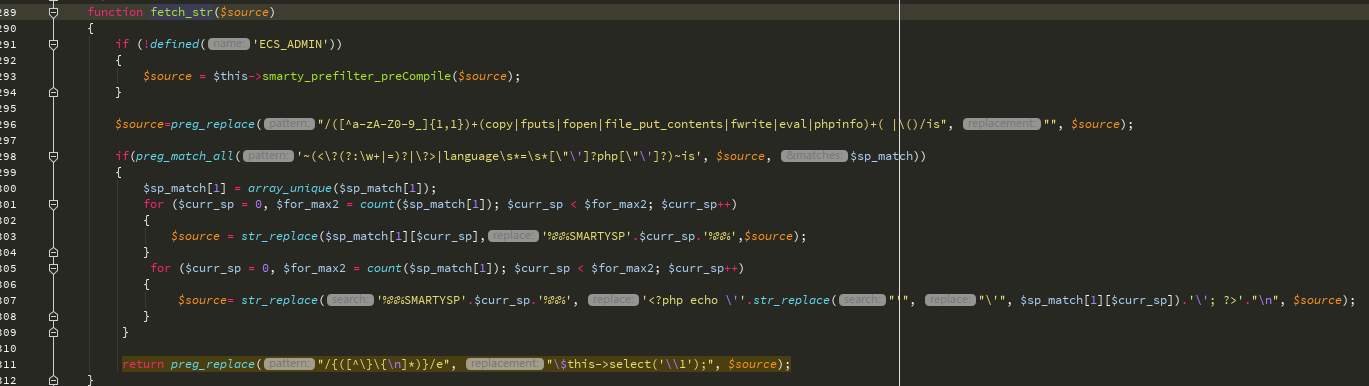Click the 'replacement:' hint on the return line
This screenshot has width=1369, height=386.
click(506, 364)
